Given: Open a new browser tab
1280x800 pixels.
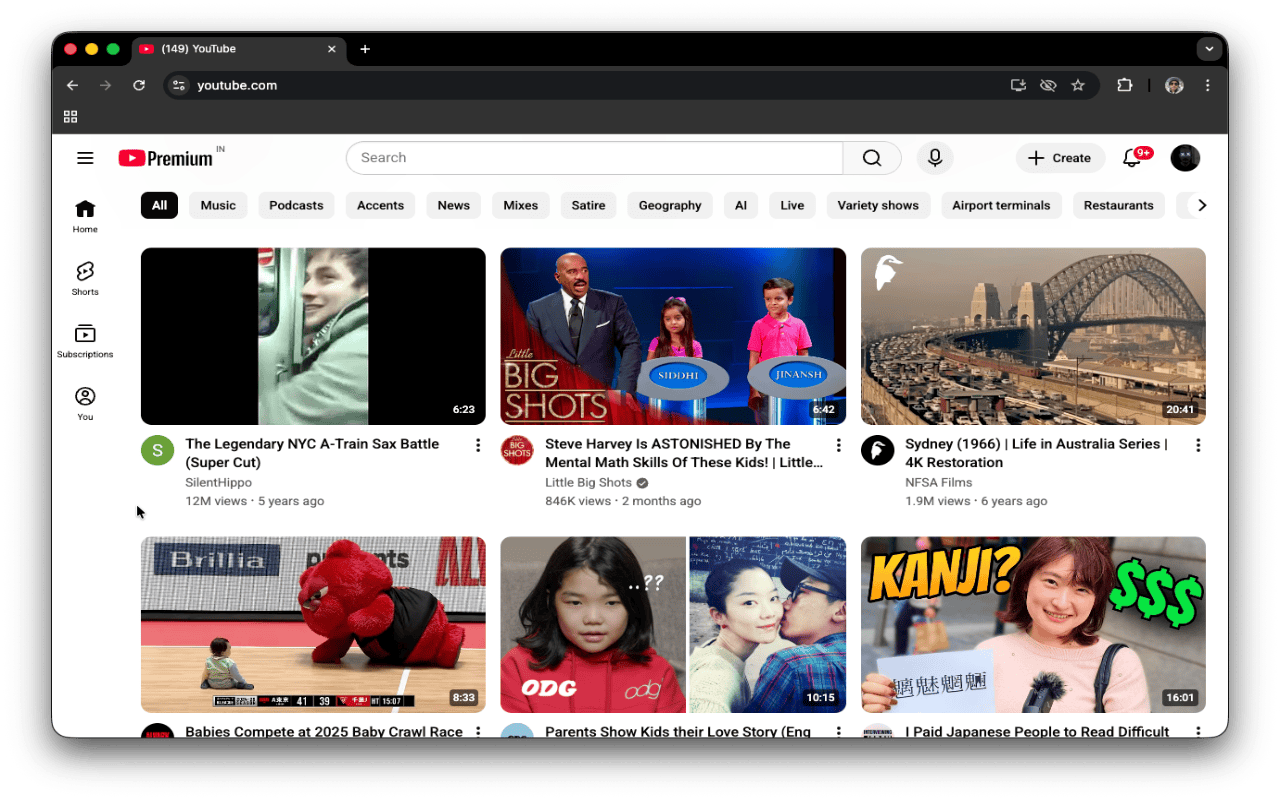Looking at the screenshot, I should click(365, 49).
